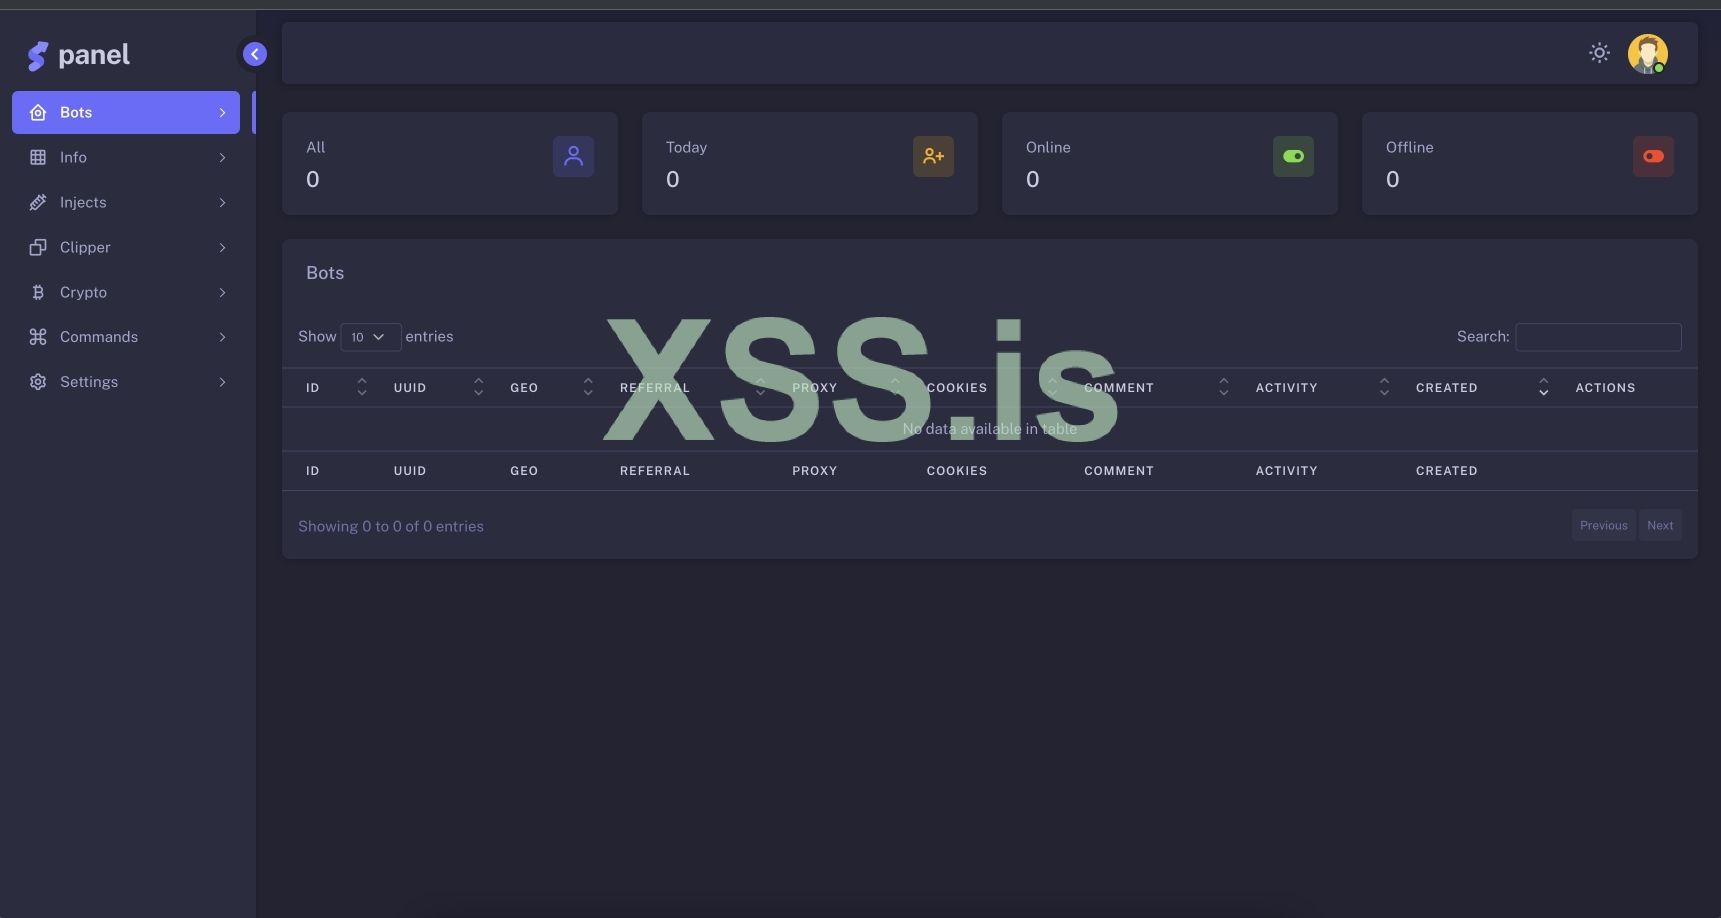Click the "Online" card label
This screenshot has height=918, width=1721.
tap(1048, 147)
